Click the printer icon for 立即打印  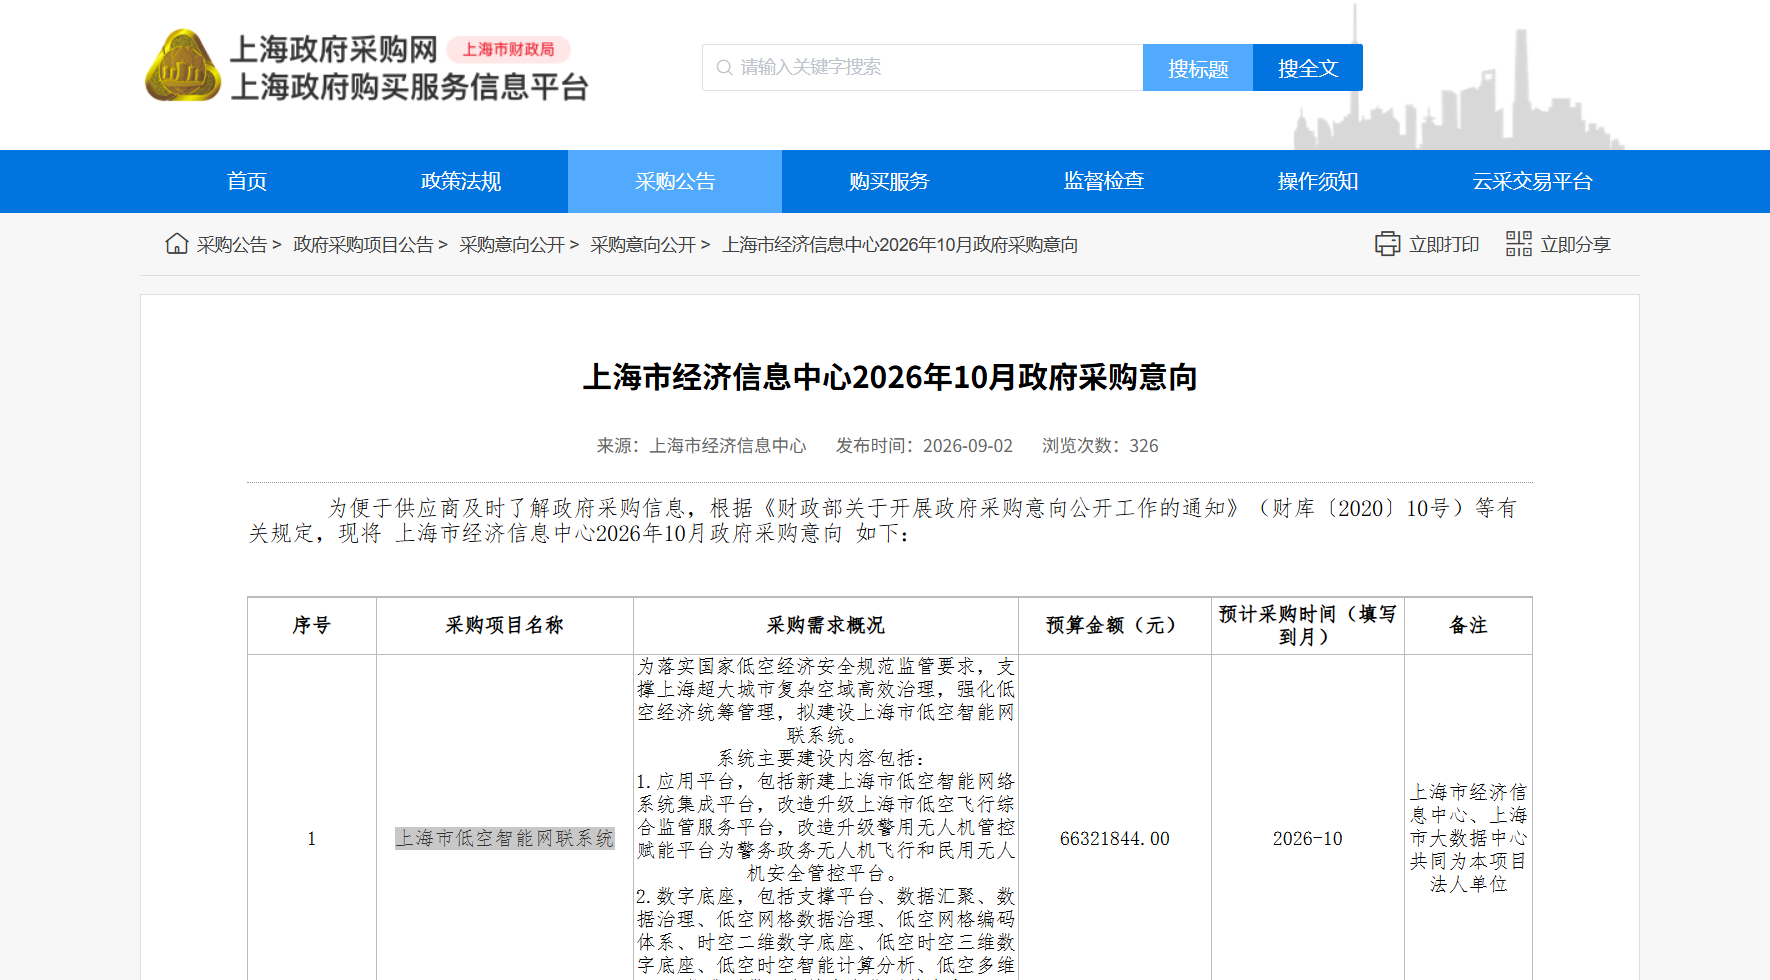(x=1387, y=244)
